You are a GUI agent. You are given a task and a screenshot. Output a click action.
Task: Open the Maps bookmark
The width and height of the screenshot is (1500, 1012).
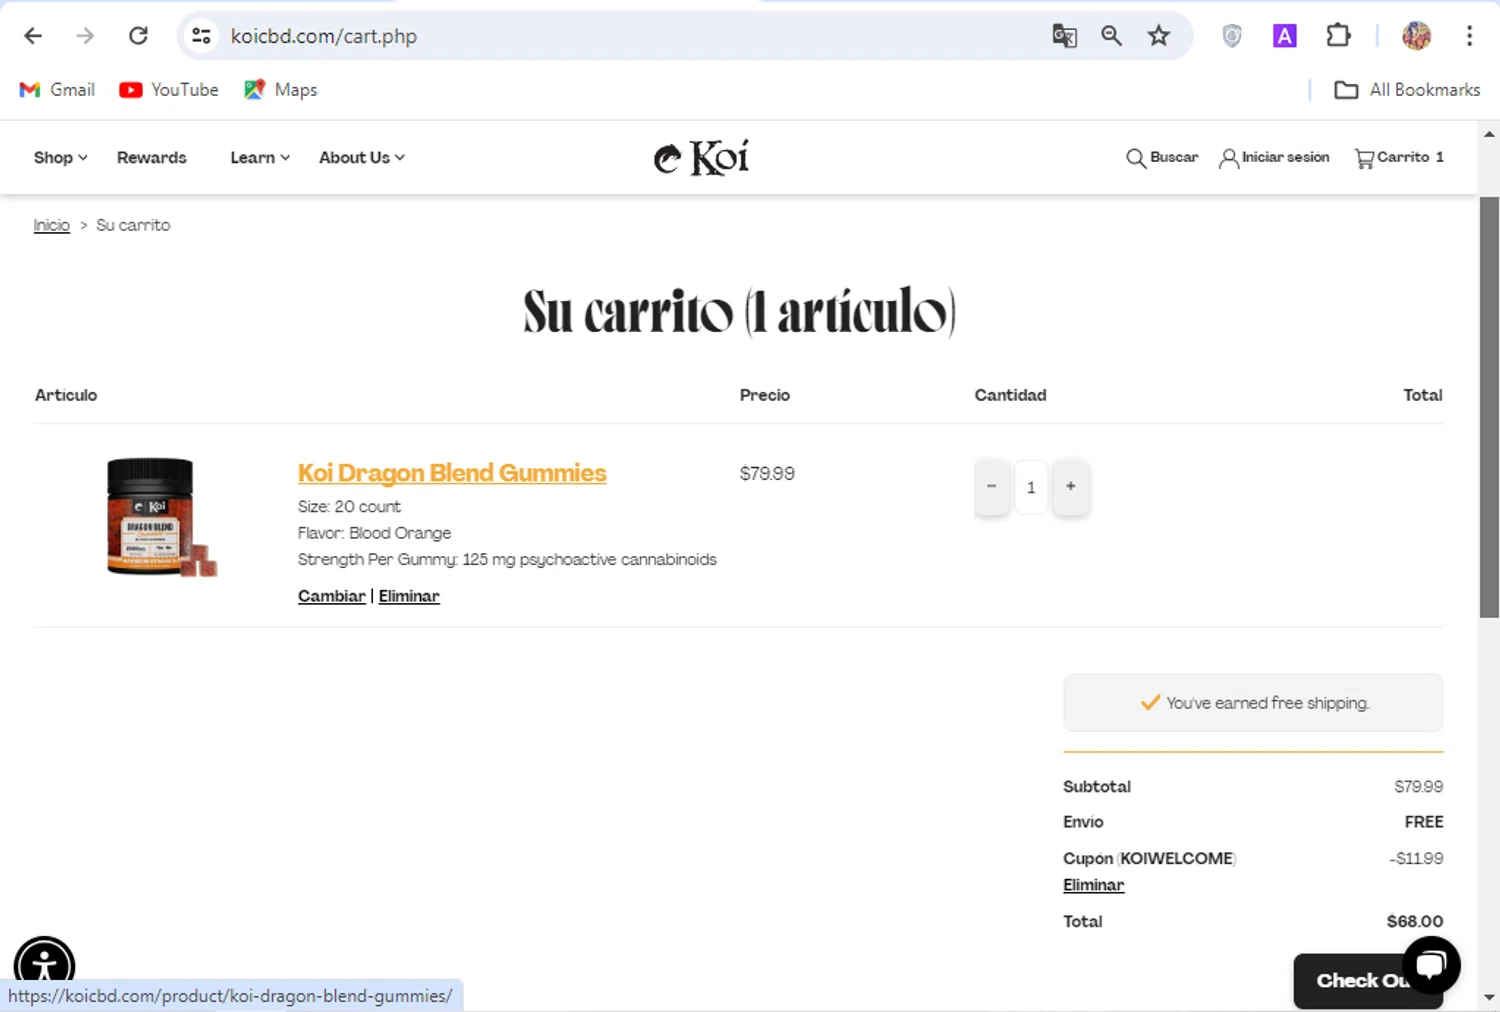click(x=280, y=90)
